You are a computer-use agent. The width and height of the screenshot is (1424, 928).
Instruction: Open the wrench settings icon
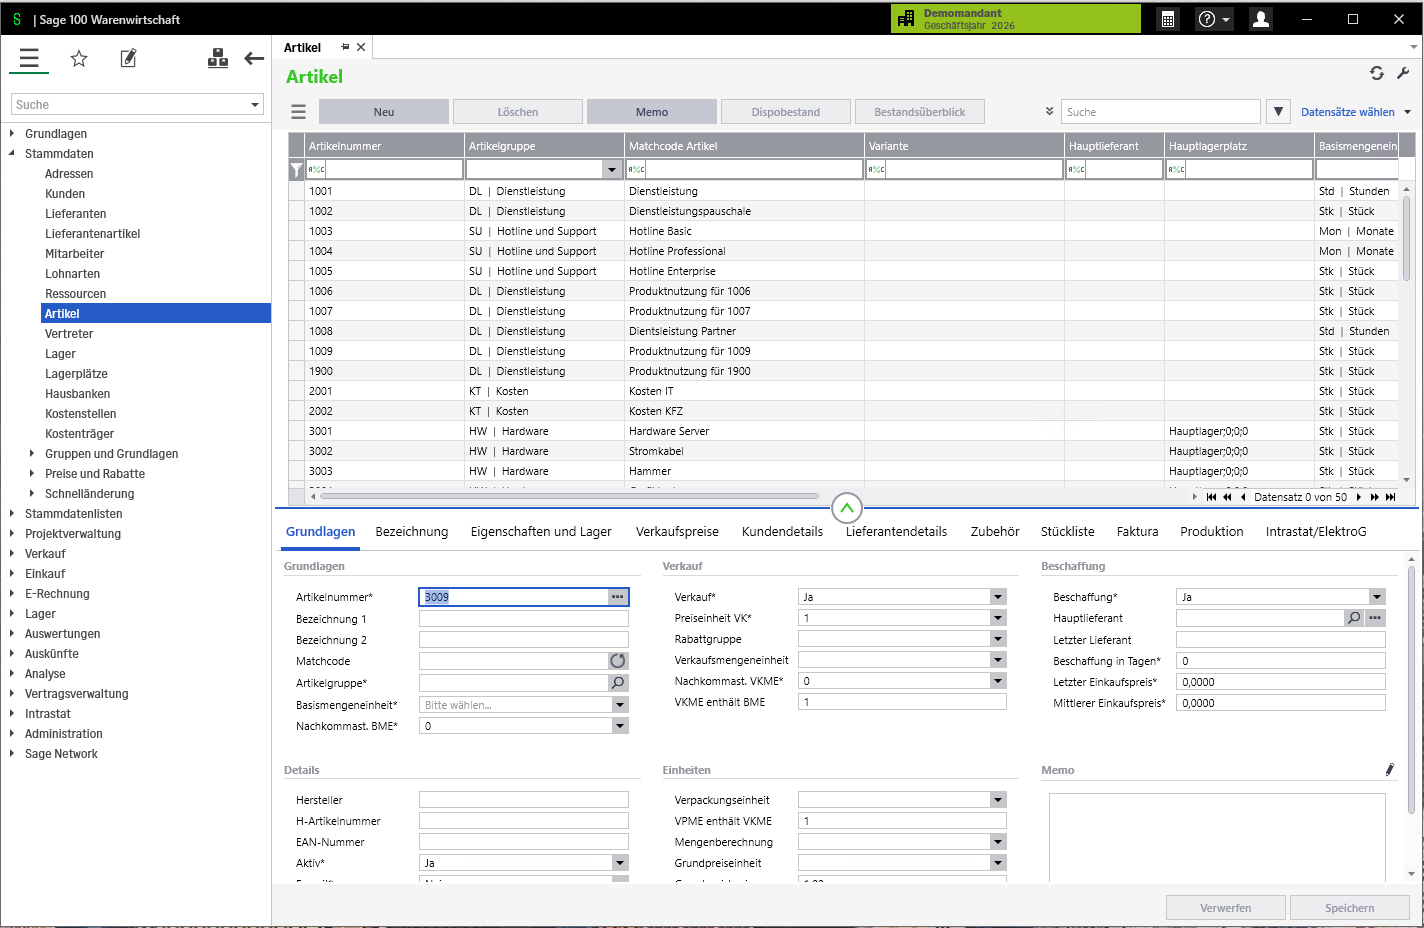[1403, 73]
